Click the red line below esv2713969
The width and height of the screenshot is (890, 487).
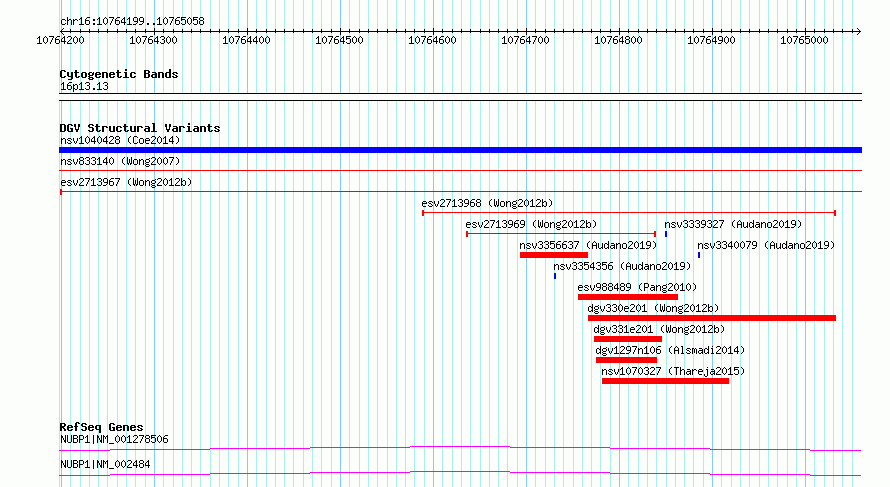tap(561, 234)
